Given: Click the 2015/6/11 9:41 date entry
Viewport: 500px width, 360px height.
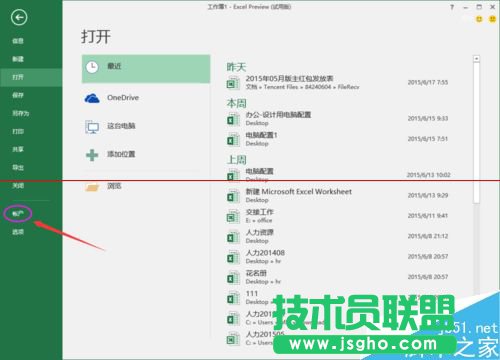Looking at the screenshot, I should (428, 216).
